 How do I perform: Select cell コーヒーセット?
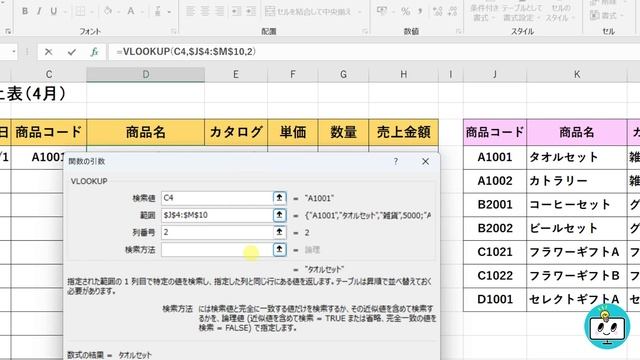pos(577,204)
